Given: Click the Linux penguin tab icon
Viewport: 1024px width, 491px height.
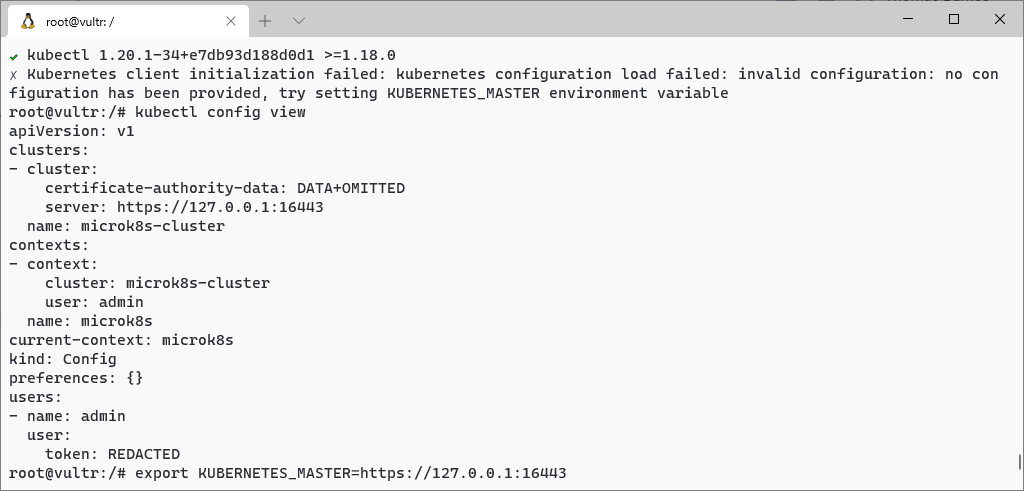Looking at the screenshot, I should tap(27, 22).
